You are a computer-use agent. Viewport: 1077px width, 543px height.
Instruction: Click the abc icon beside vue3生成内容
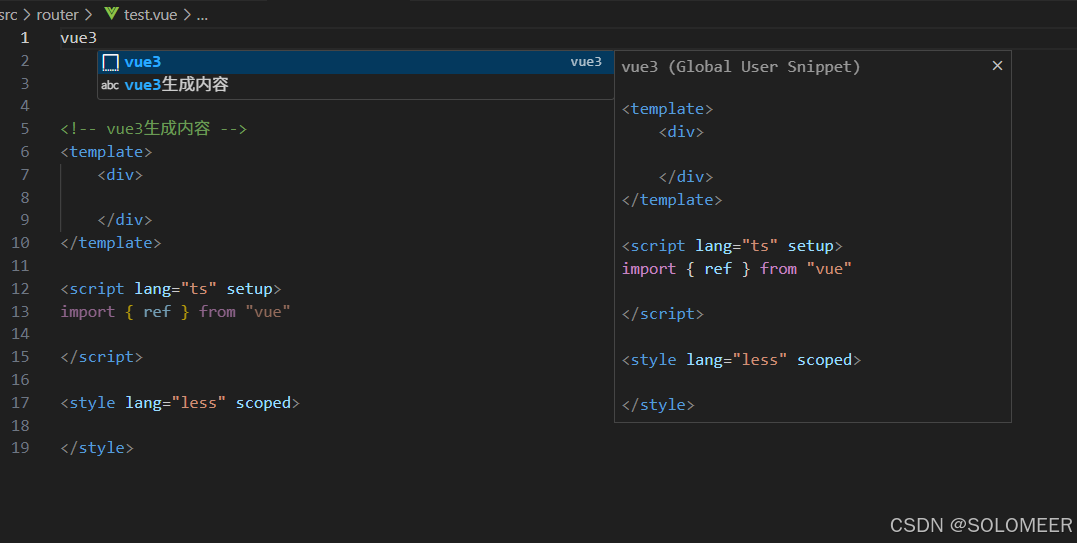tap(110, 85)
